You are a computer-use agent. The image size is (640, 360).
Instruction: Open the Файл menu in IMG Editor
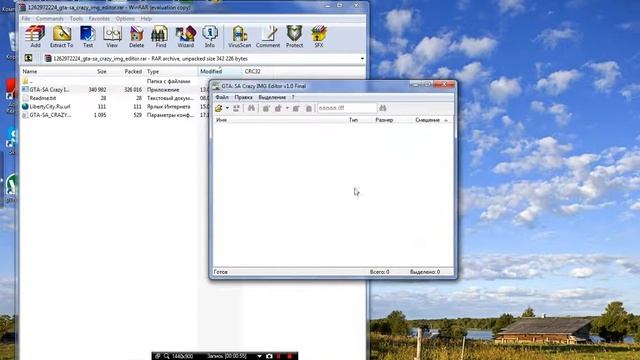tap(222, 97)
